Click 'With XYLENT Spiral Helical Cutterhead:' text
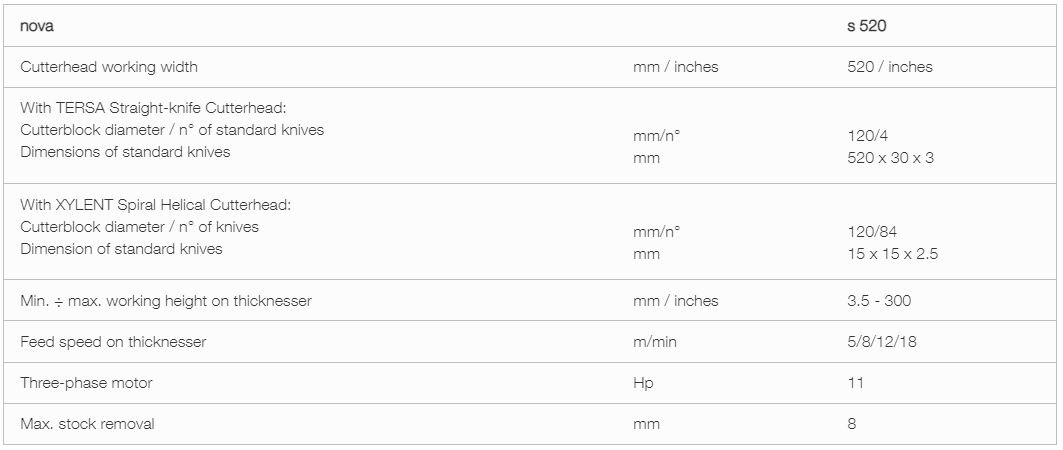The height and width of the screenshot is (450, 1063). coord(160,205)
